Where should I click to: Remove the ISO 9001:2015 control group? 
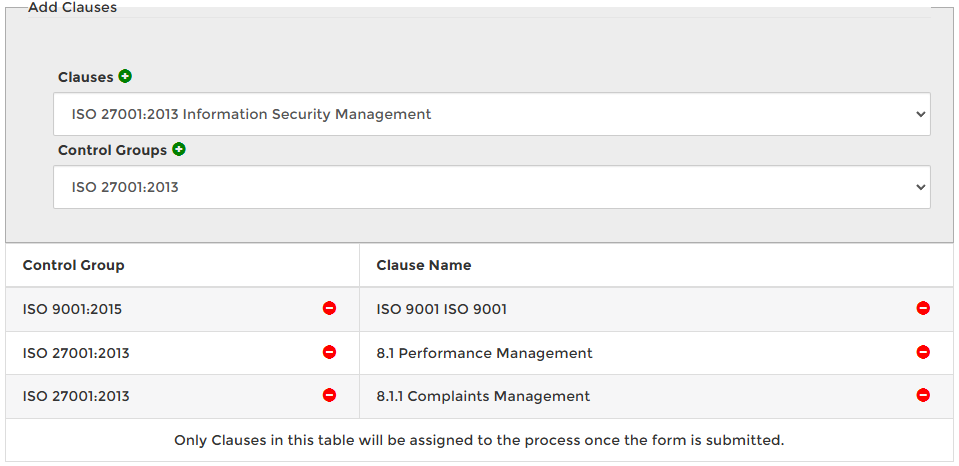329,308
